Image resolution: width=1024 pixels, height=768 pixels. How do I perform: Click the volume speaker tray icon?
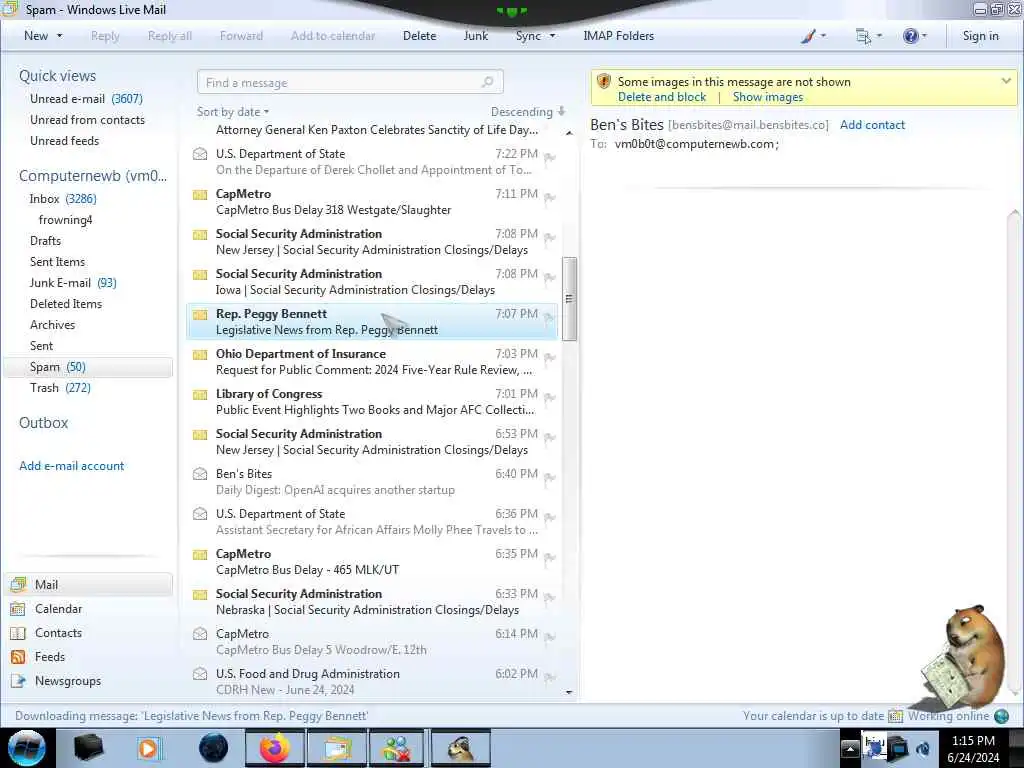pos(923,749)
